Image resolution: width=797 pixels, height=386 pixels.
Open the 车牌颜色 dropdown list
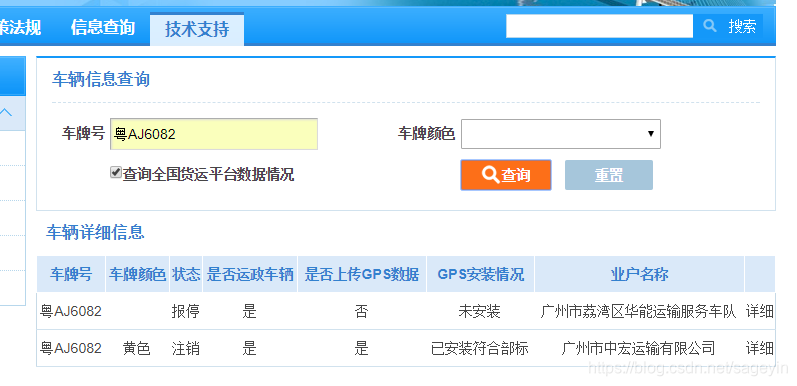click(x=561, y=134)
